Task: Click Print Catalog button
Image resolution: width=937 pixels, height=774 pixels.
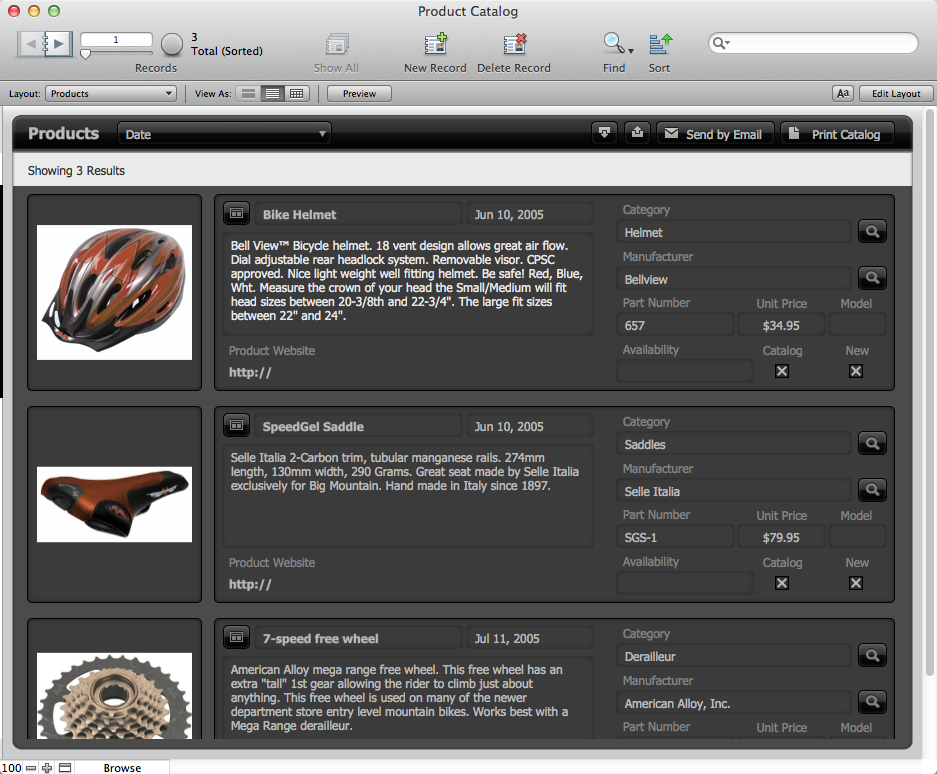Action: 838,134
